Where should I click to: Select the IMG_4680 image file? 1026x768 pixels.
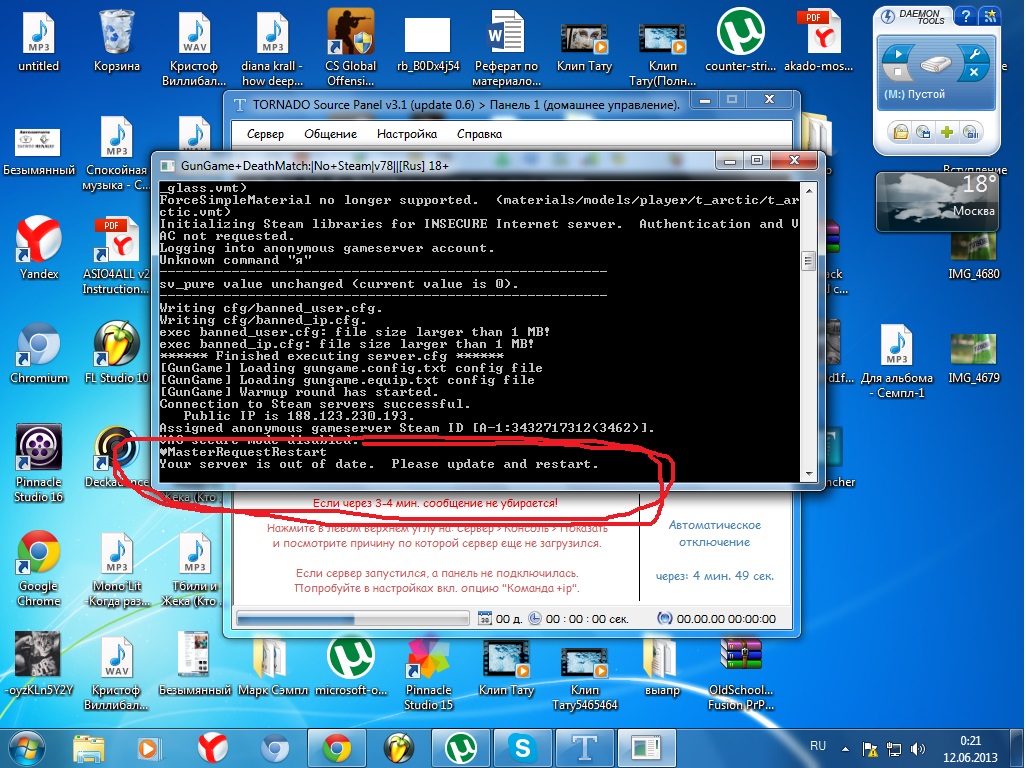974,255
